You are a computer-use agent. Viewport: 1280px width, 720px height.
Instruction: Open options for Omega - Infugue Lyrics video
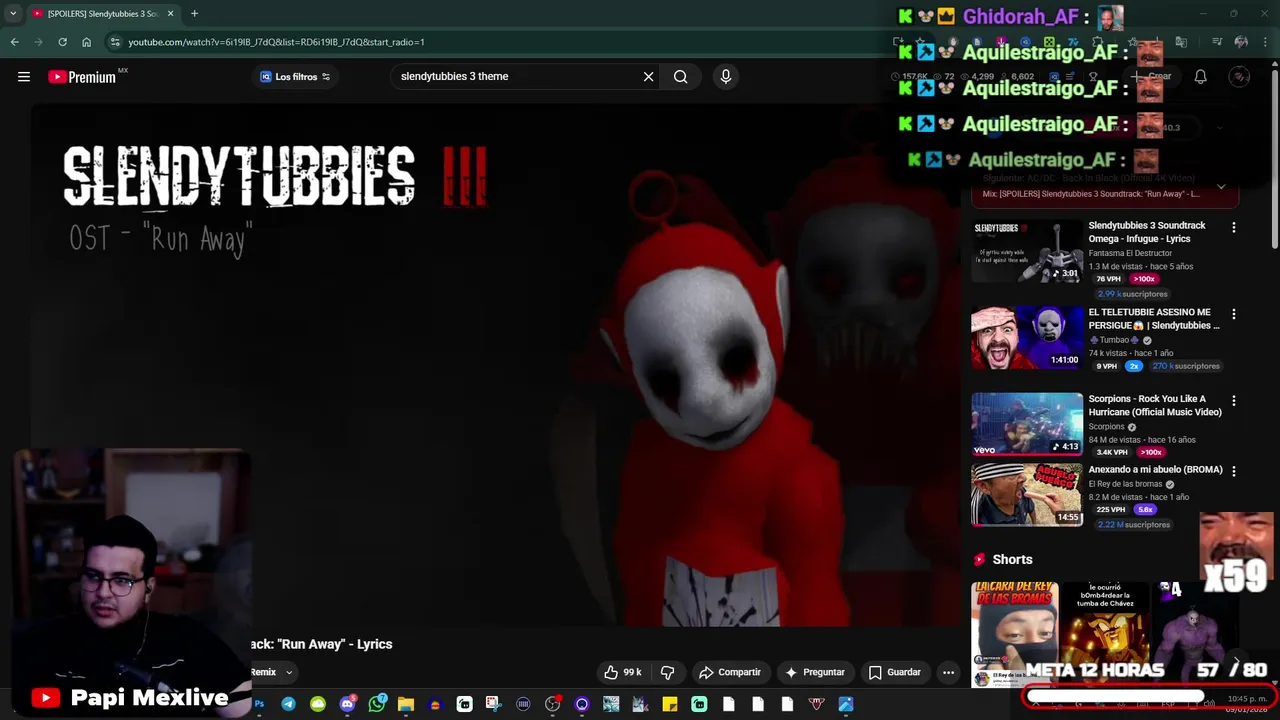point(1233,227)
